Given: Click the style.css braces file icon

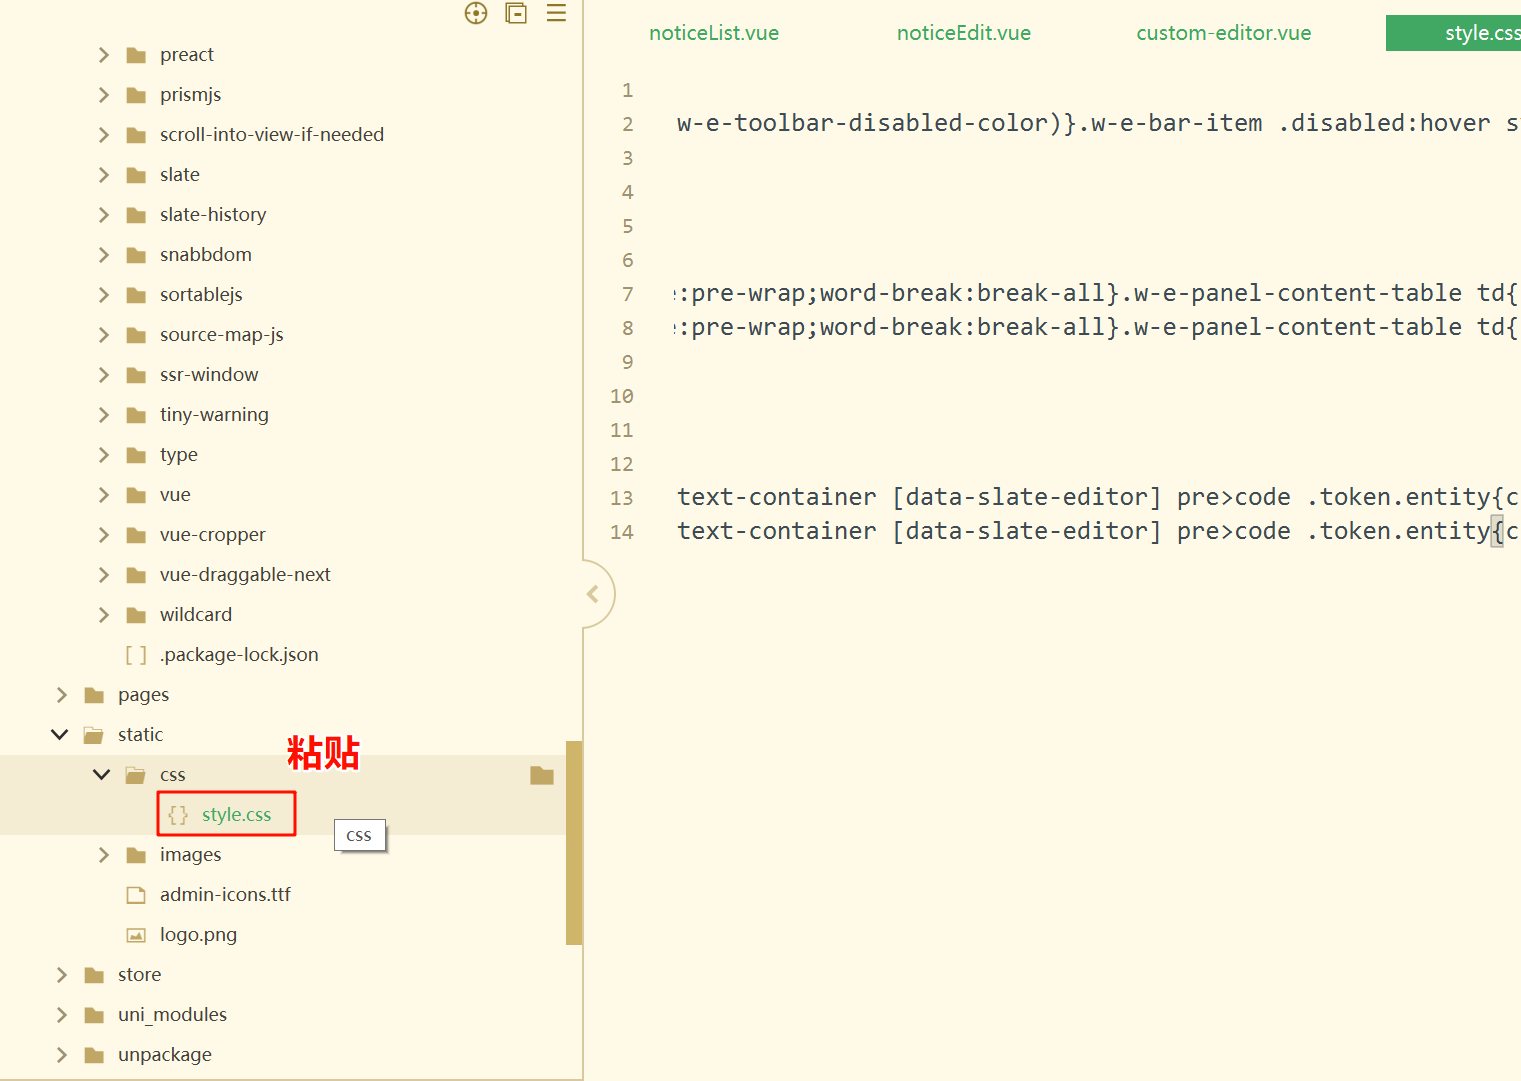Looking at the screenshot, I should (x=178, y=815).
